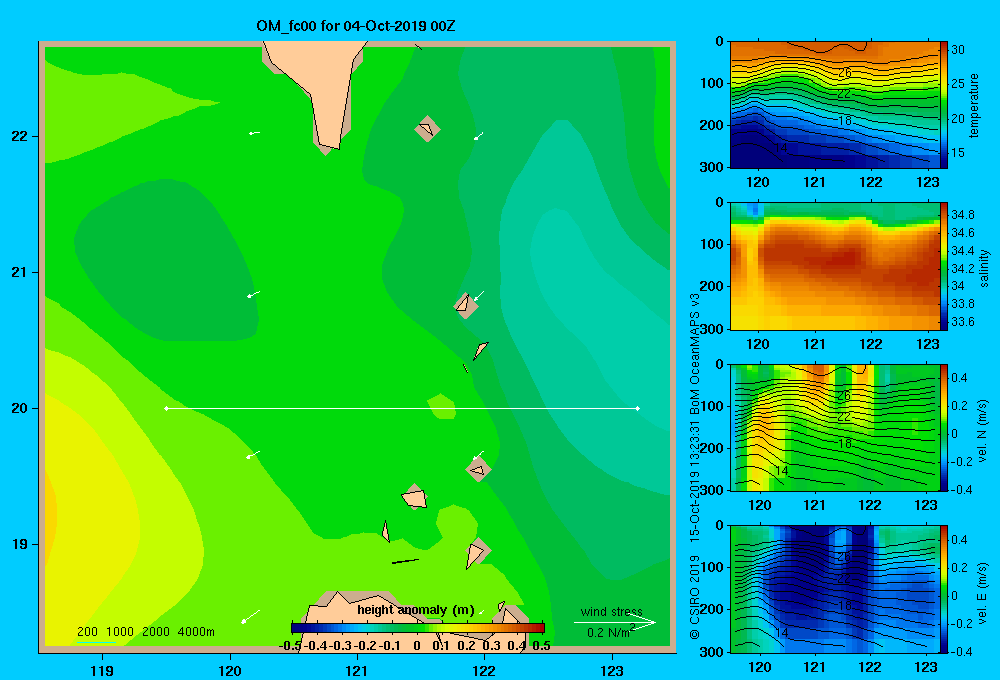Open the vel. N depth section panel
The width and height of the screenshot is (1000, 680).
[x=834, y=427]
